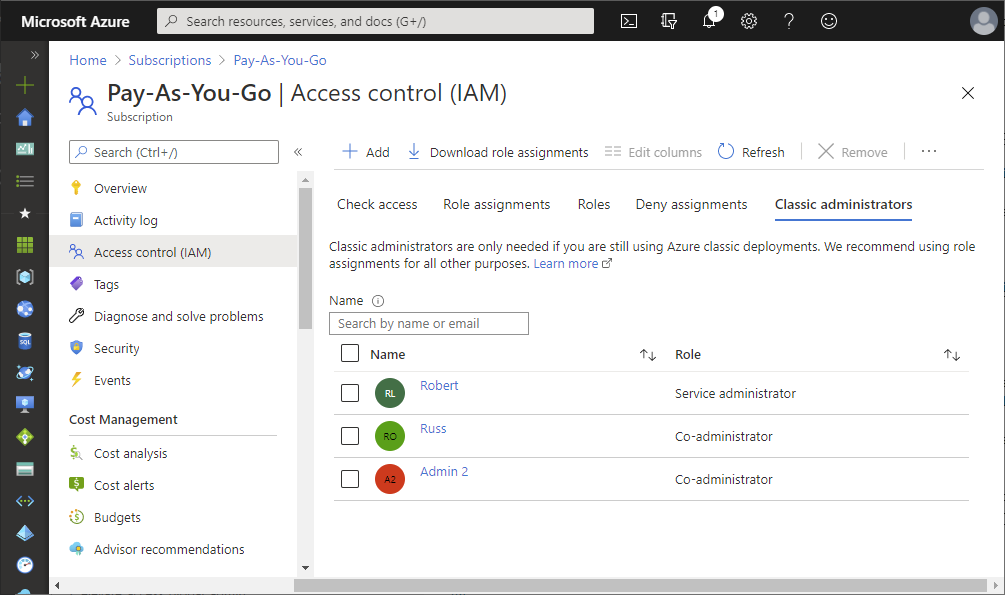Expand the left portal menu chevrons
Image resolution: width=1005 pixels, height=595 pixels.
point(34,55)
